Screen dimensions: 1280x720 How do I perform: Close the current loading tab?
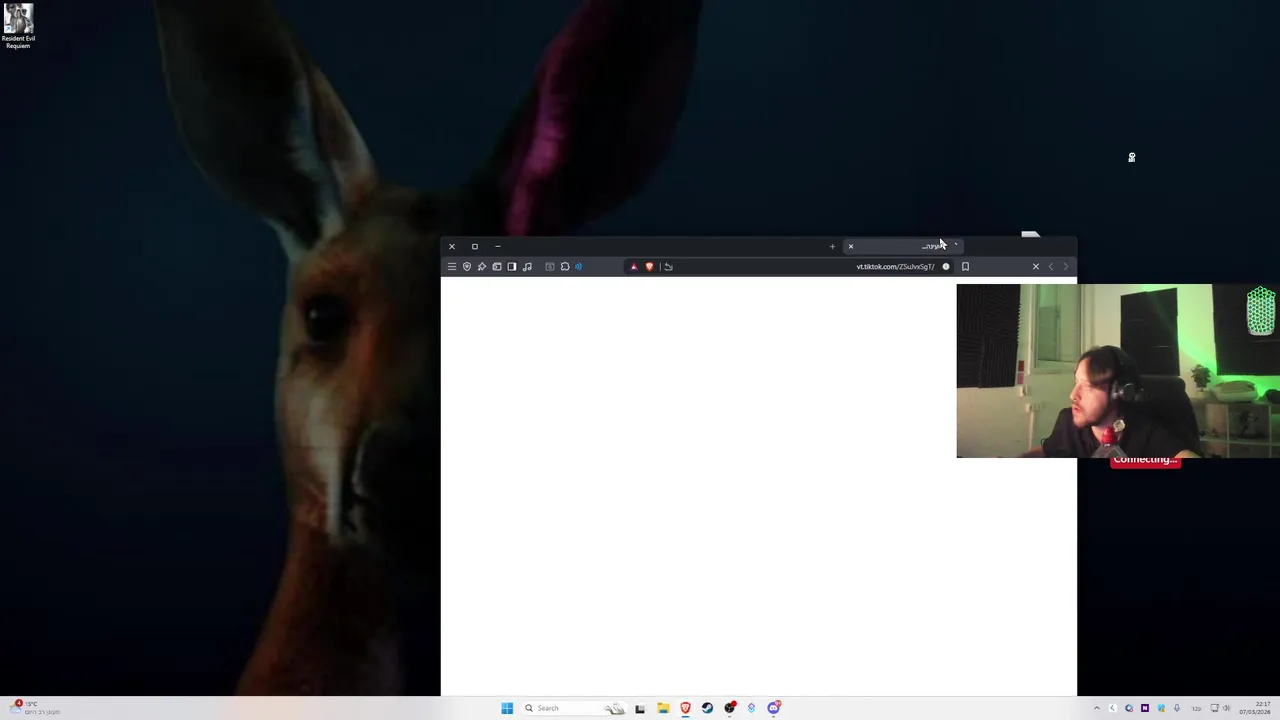851,246
